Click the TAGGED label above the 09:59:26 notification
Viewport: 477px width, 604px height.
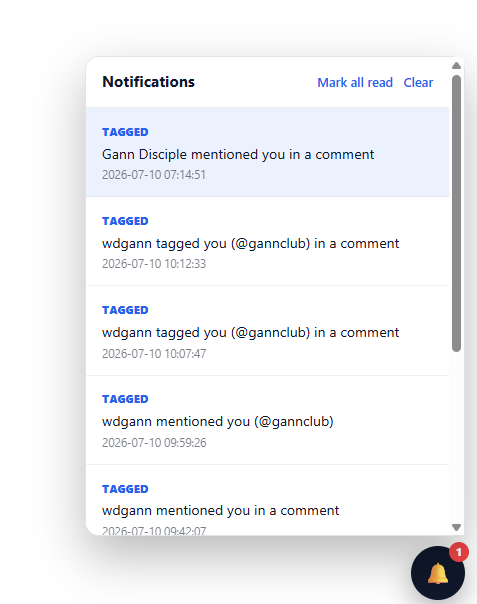tap(125, 399)
